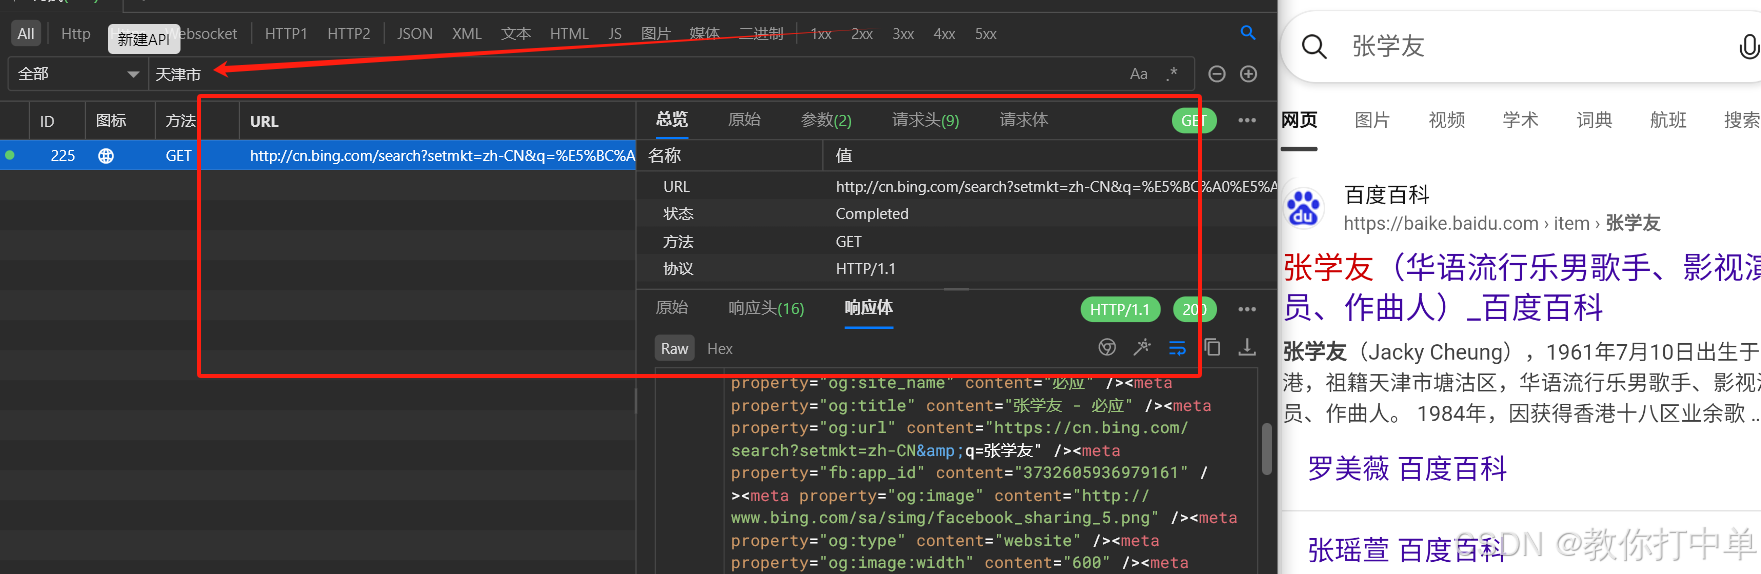
Task: Select the JS filter
Action: tap(615, 34)
